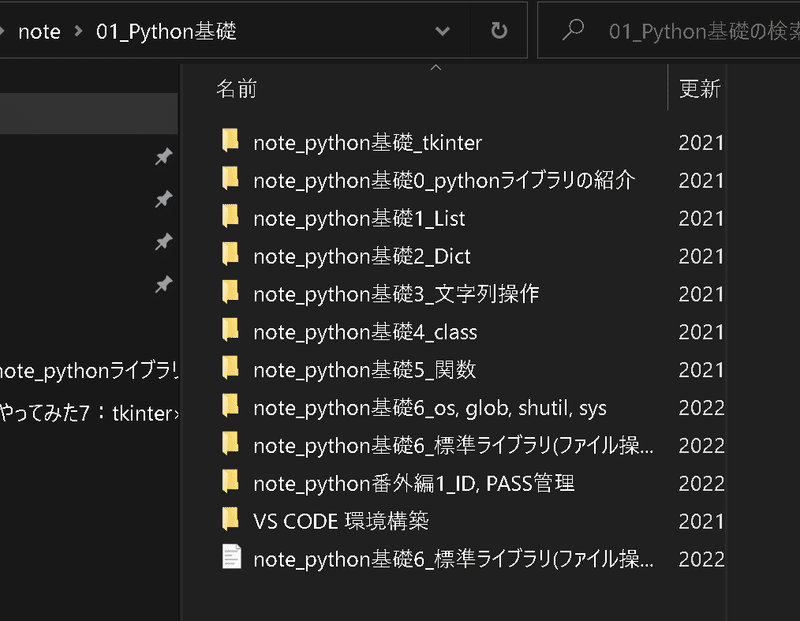
Task: Open the VS CODE 環境構築 folder icon
Action: pos(230,521)
